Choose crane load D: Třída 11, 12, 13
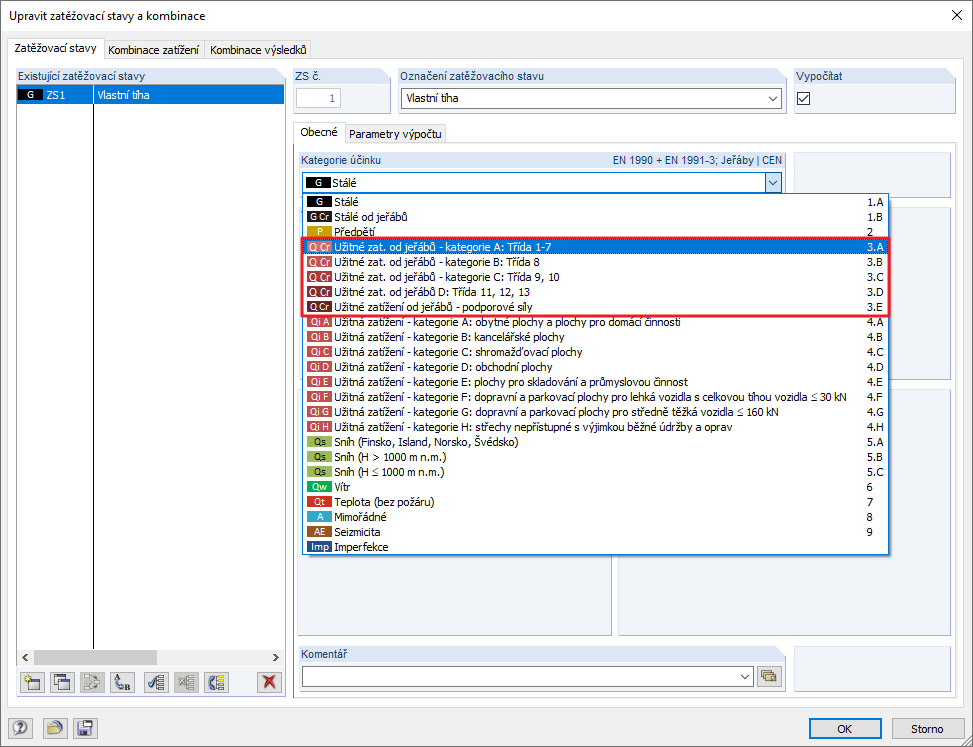This screenshot has height=747, width=973. click(x=596, y=292)
